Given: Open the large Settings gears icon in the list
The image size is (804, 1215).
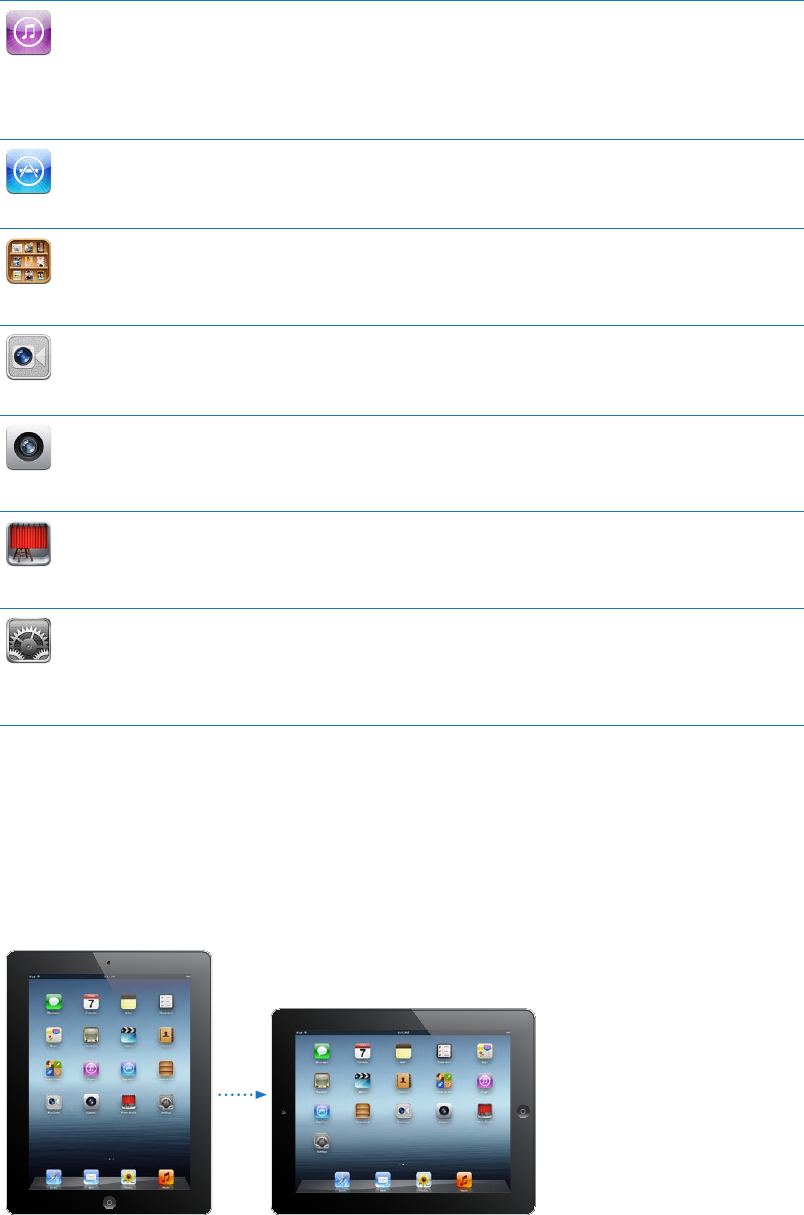Looking at the screenshot, I should tap(29, 641).
